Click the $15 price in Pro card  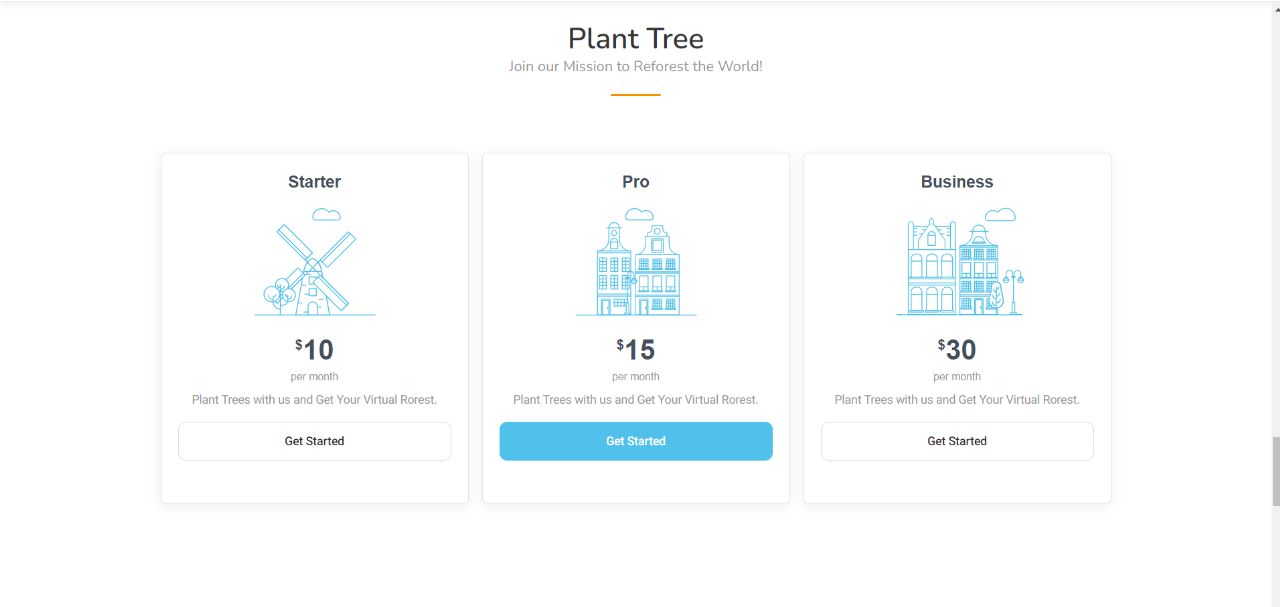click(x=636, y=350)
